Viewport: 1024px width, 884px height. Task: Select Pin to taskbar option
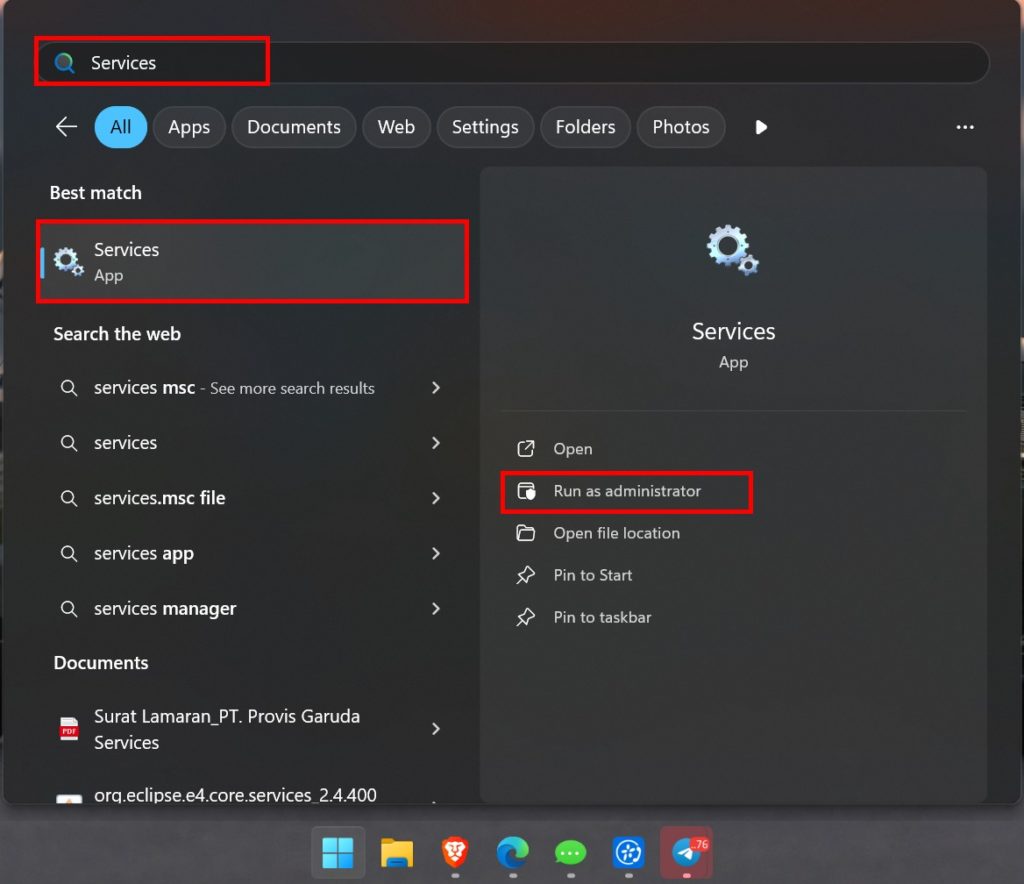pyautogui.click(x=602, y=617)
